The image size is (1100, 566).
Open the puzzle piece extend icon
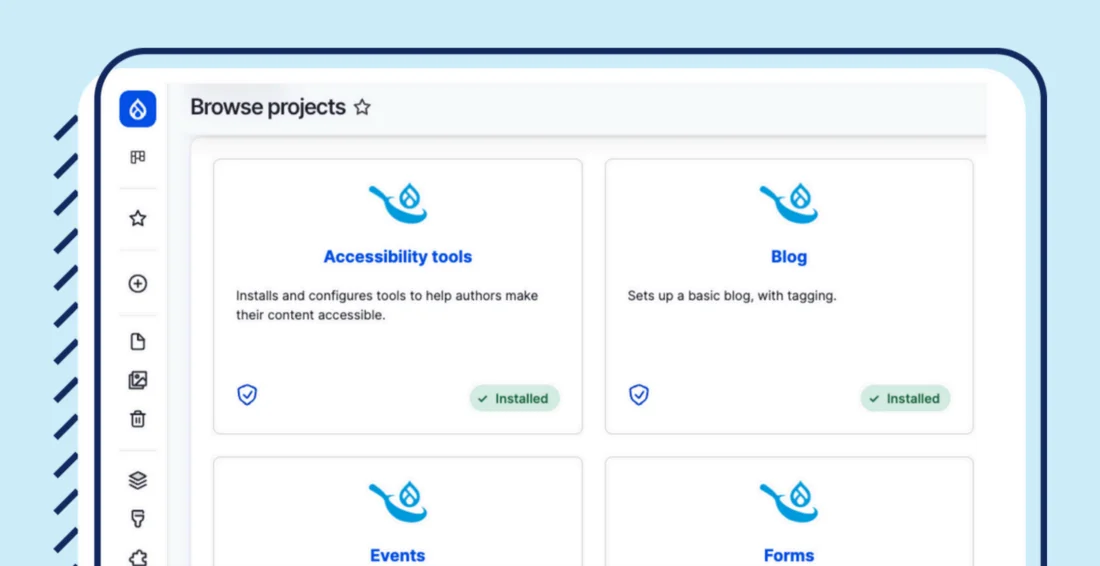pos(138,556)
